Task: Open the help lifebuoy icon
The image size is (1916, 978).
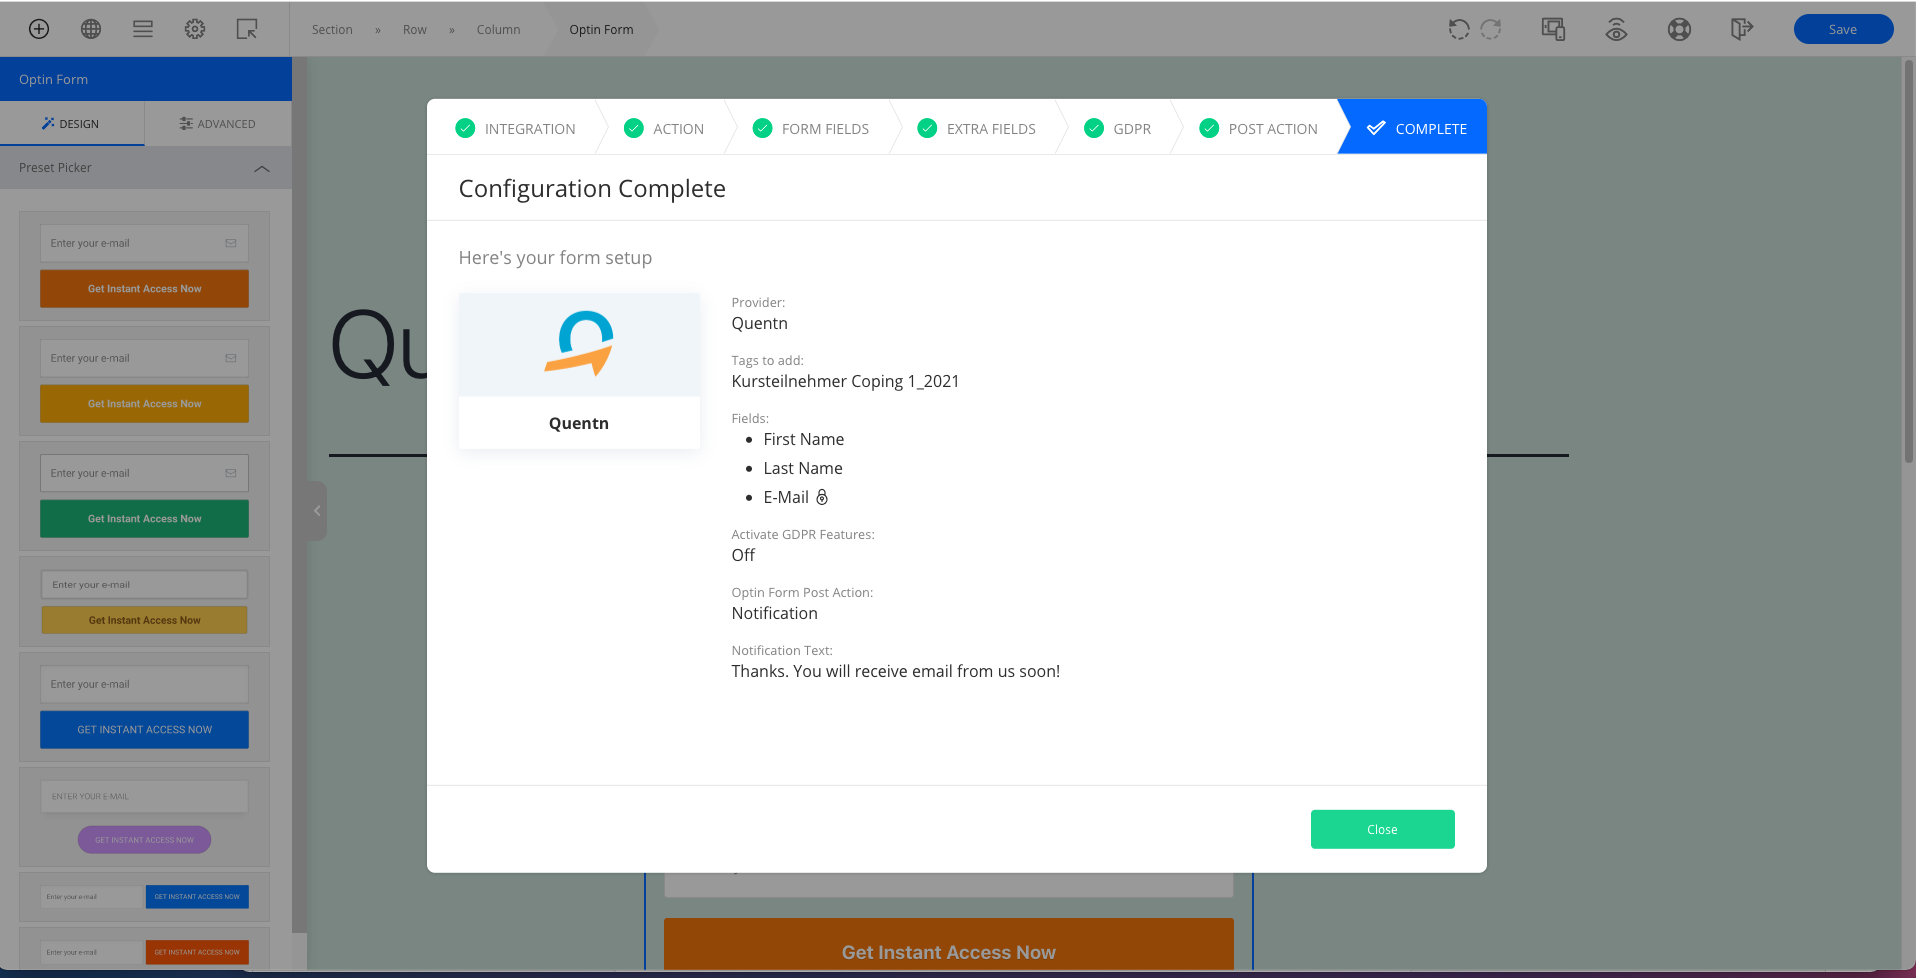Action: click(1679, 29)
